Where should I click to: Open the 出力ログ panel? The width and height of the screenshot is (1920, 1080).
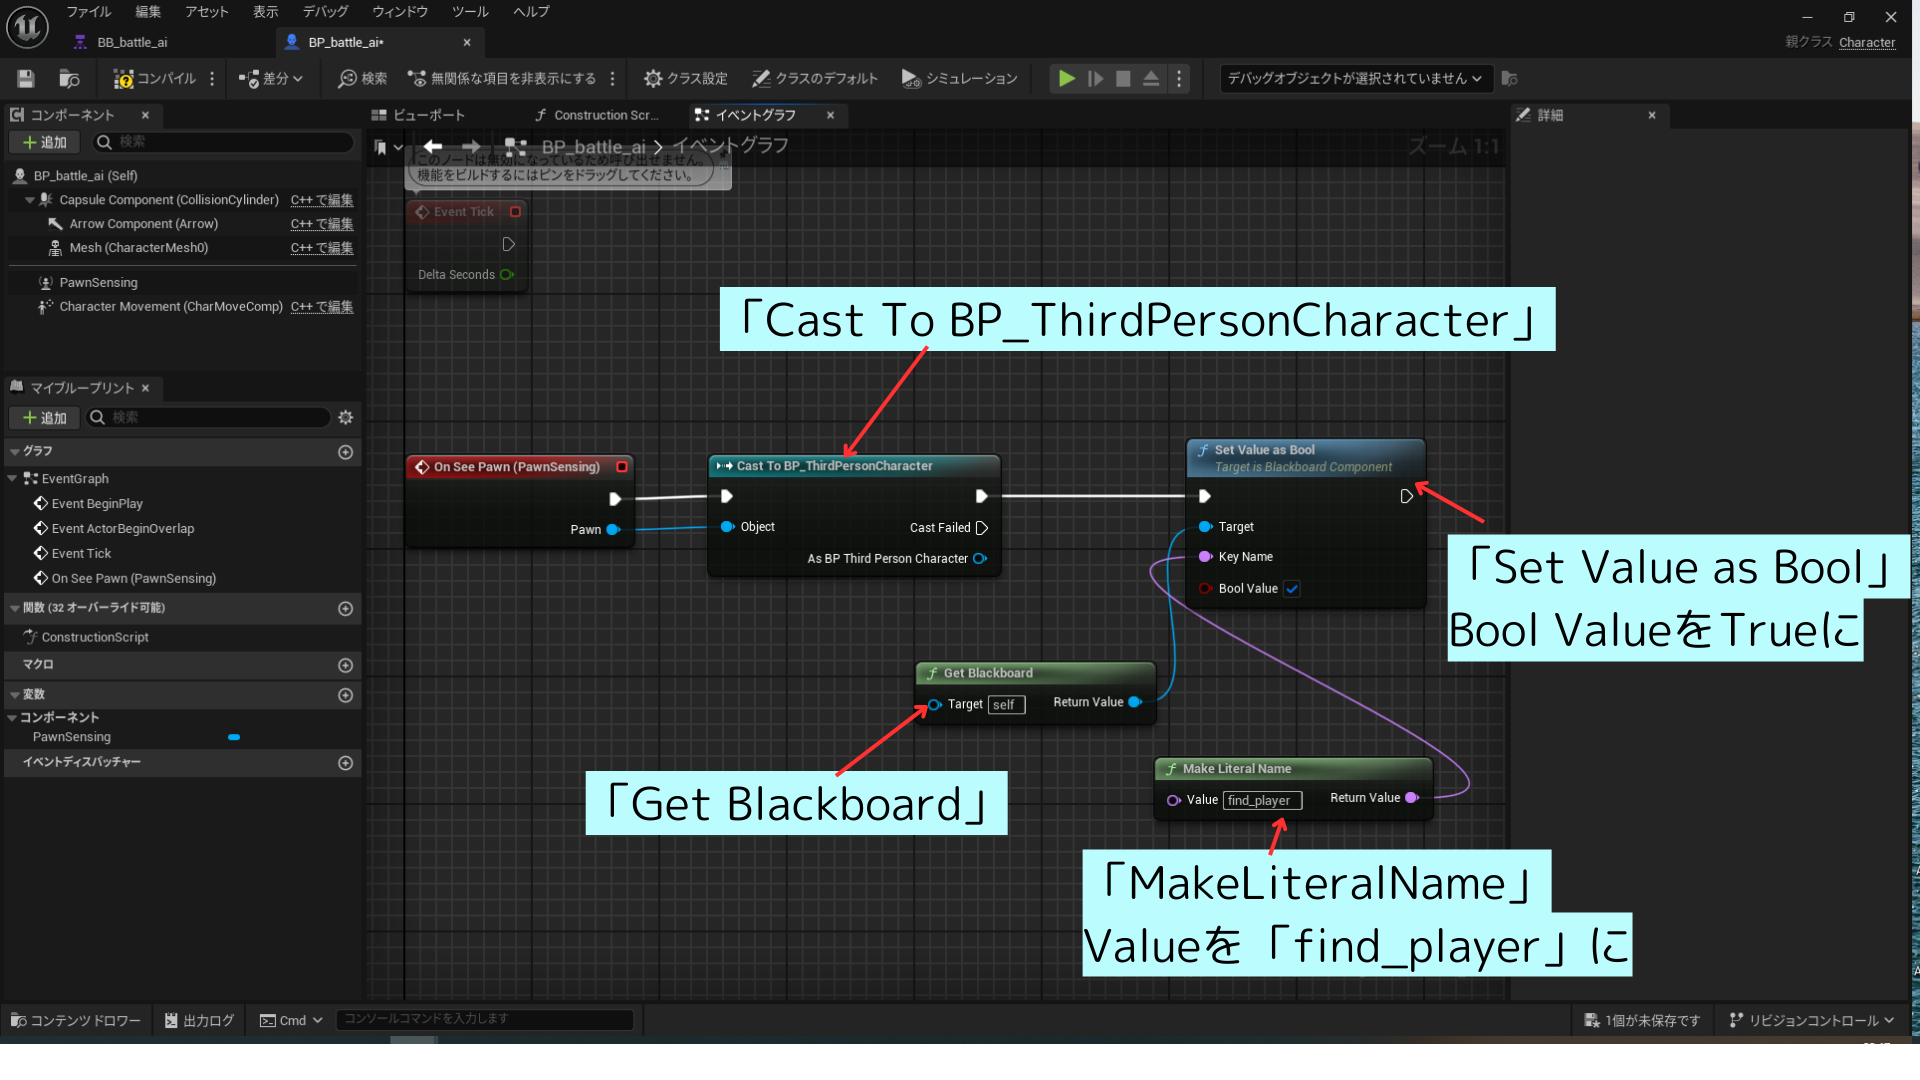pos(198,1020)
